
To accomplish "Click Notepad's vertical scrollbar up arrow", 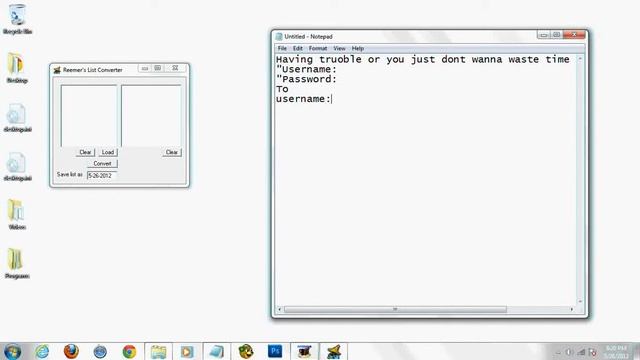I will pyautogui.click(x=580, y=59).
